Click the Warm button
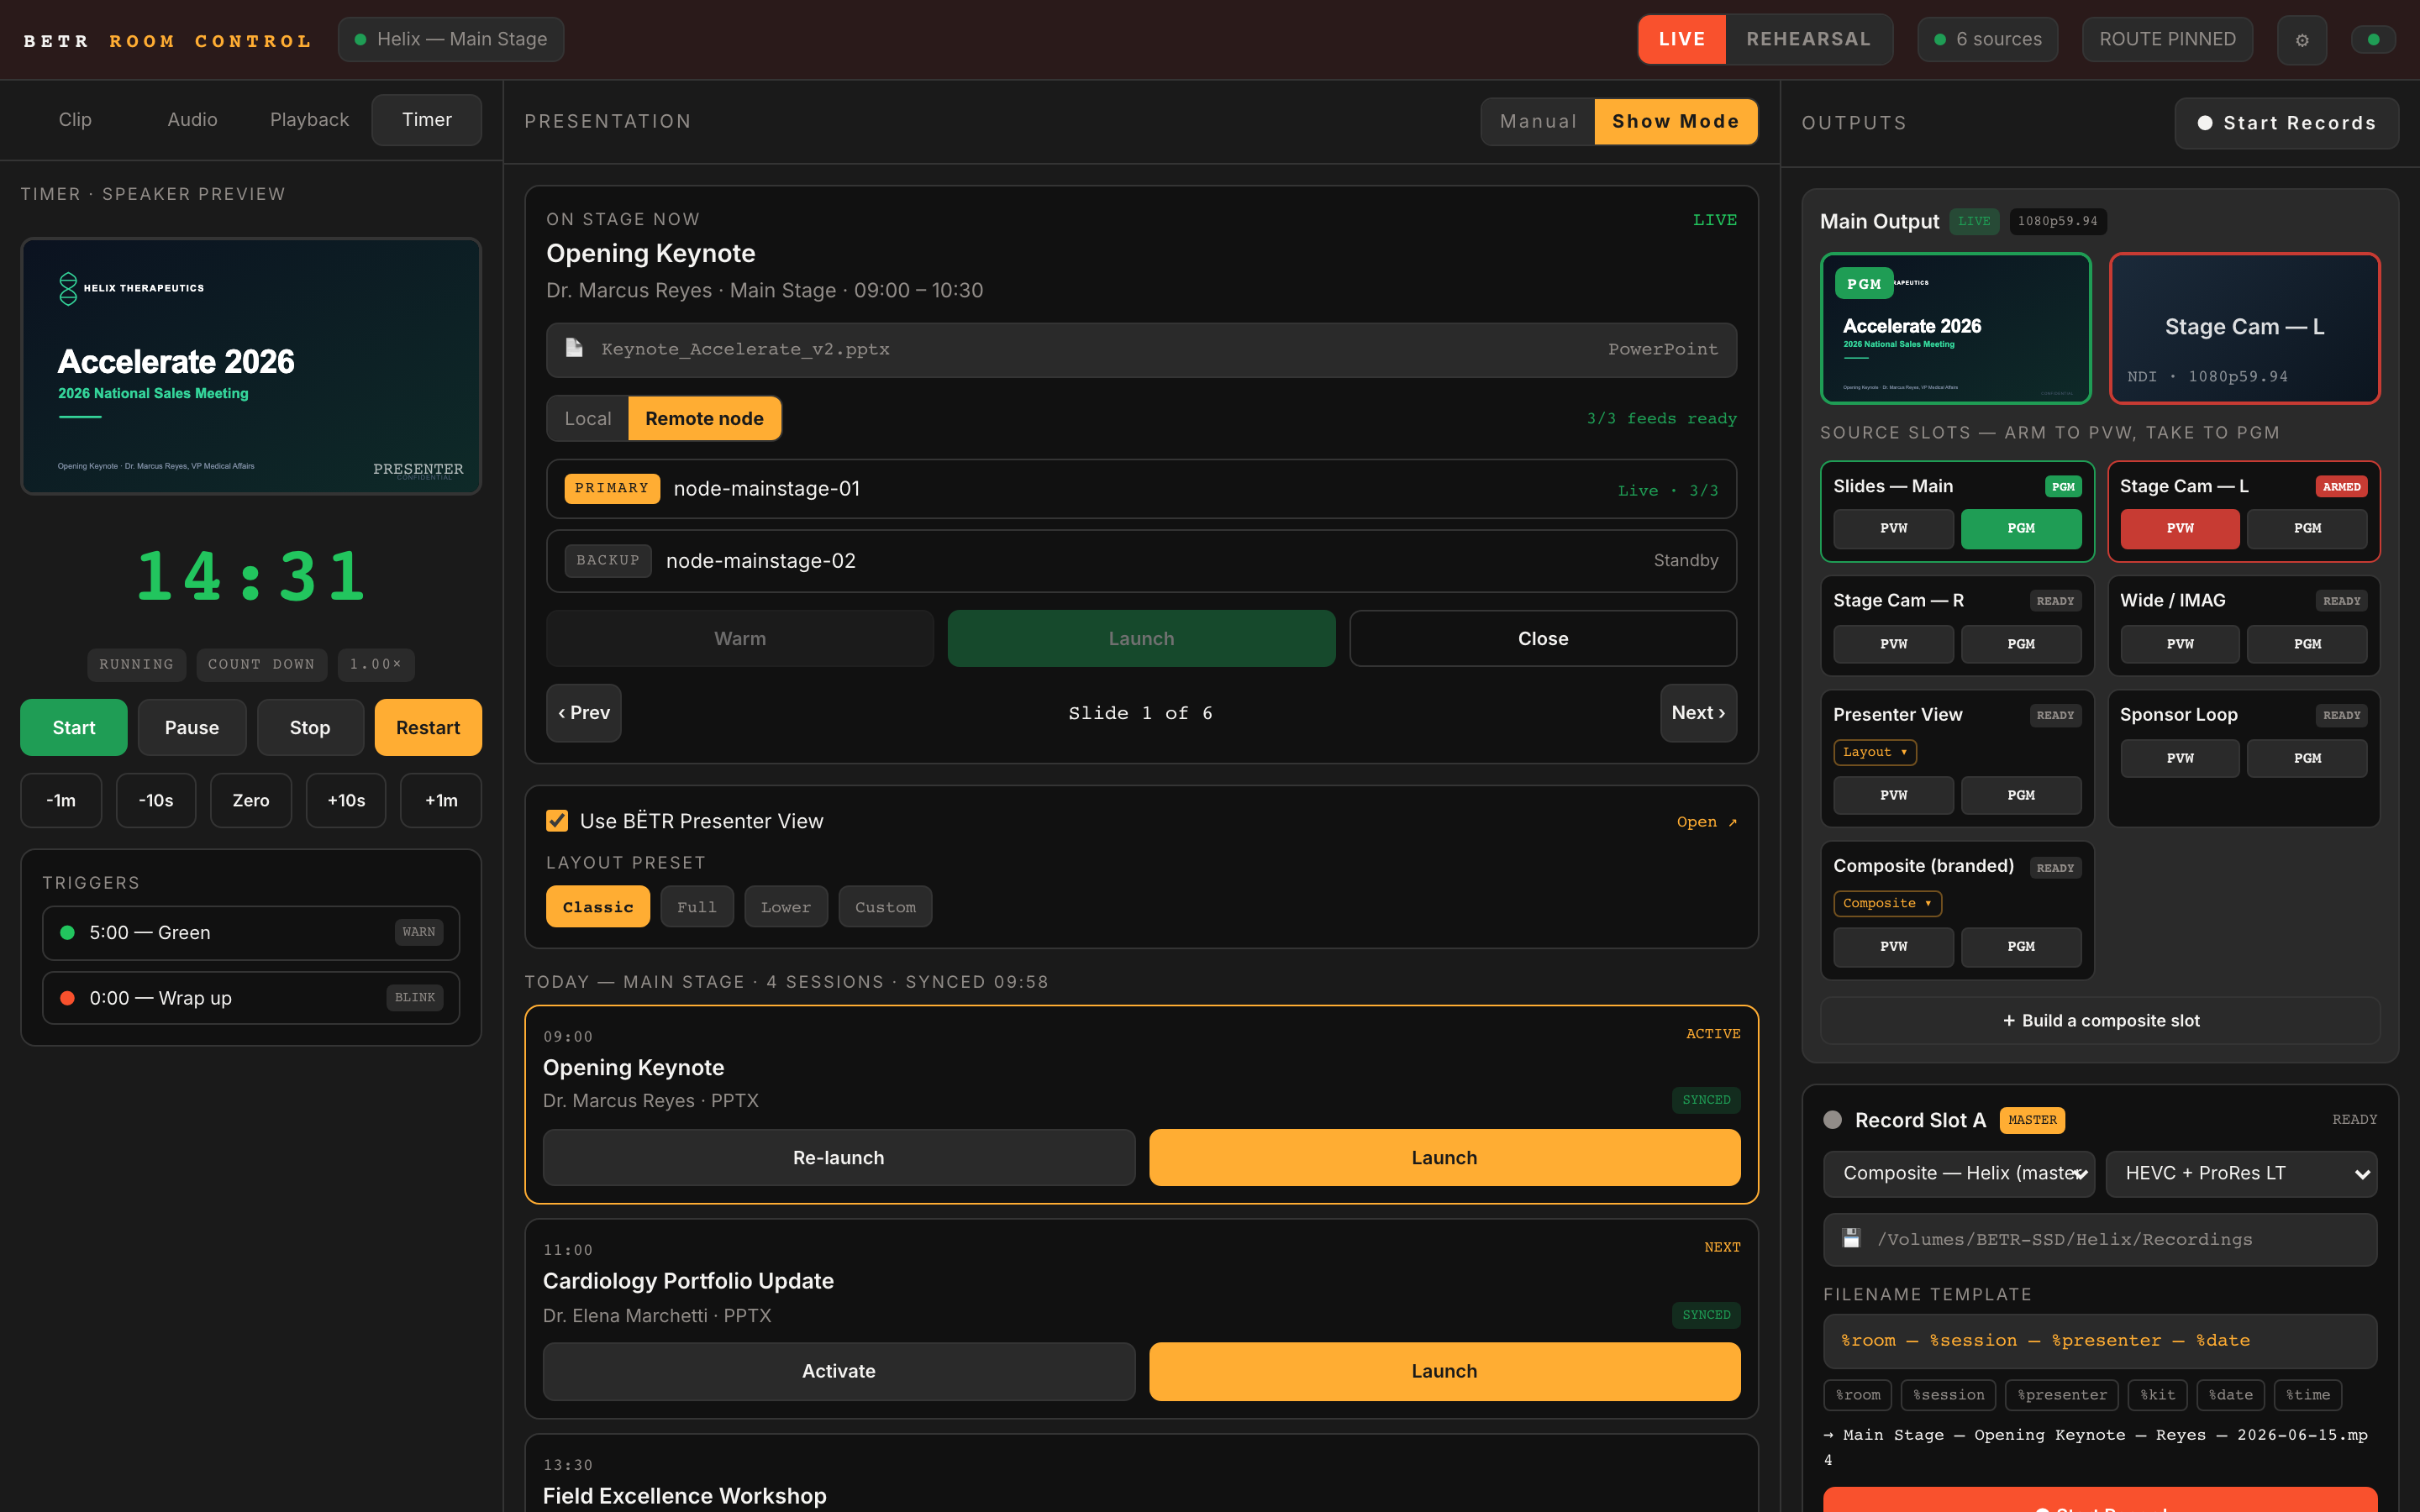Screen dimensions: 2420x1512 pos(740,638)
